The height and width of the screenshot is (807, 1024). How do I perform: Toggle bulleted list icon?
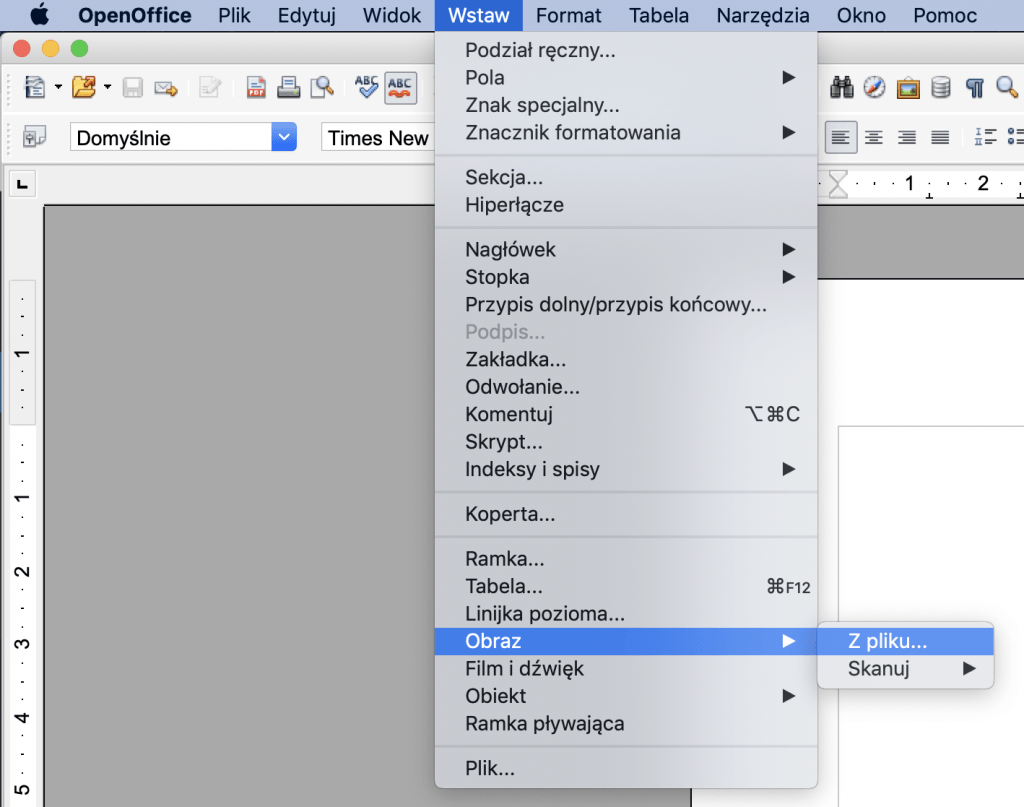[1016, 136]
